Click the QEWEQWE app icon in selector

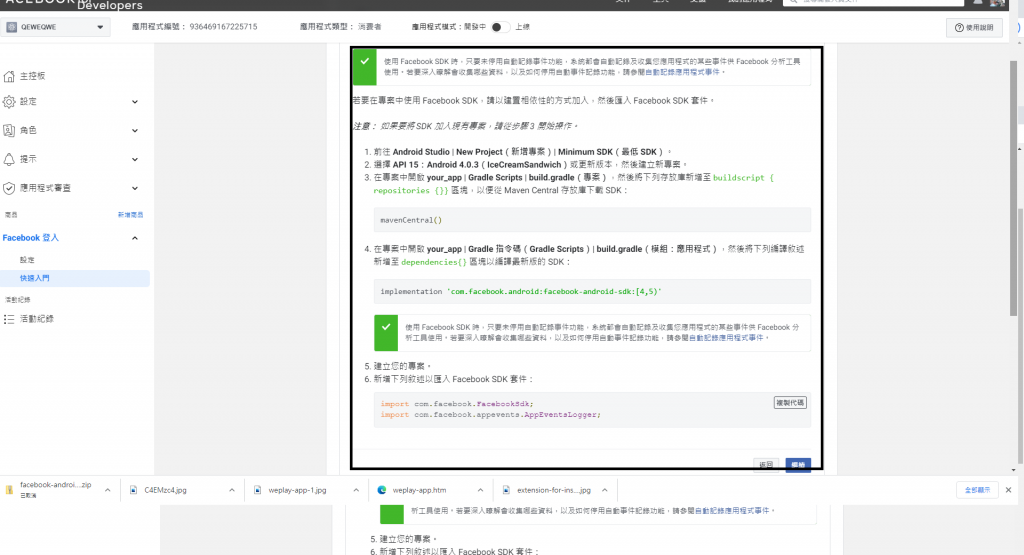tap(12, 27)
